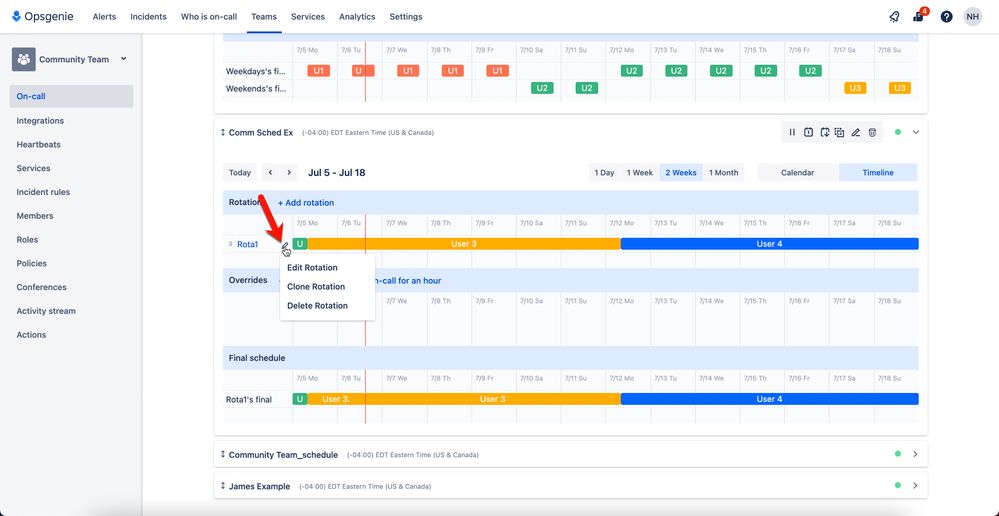
Task: Open the Teams tab
Action: coord(264,17)
